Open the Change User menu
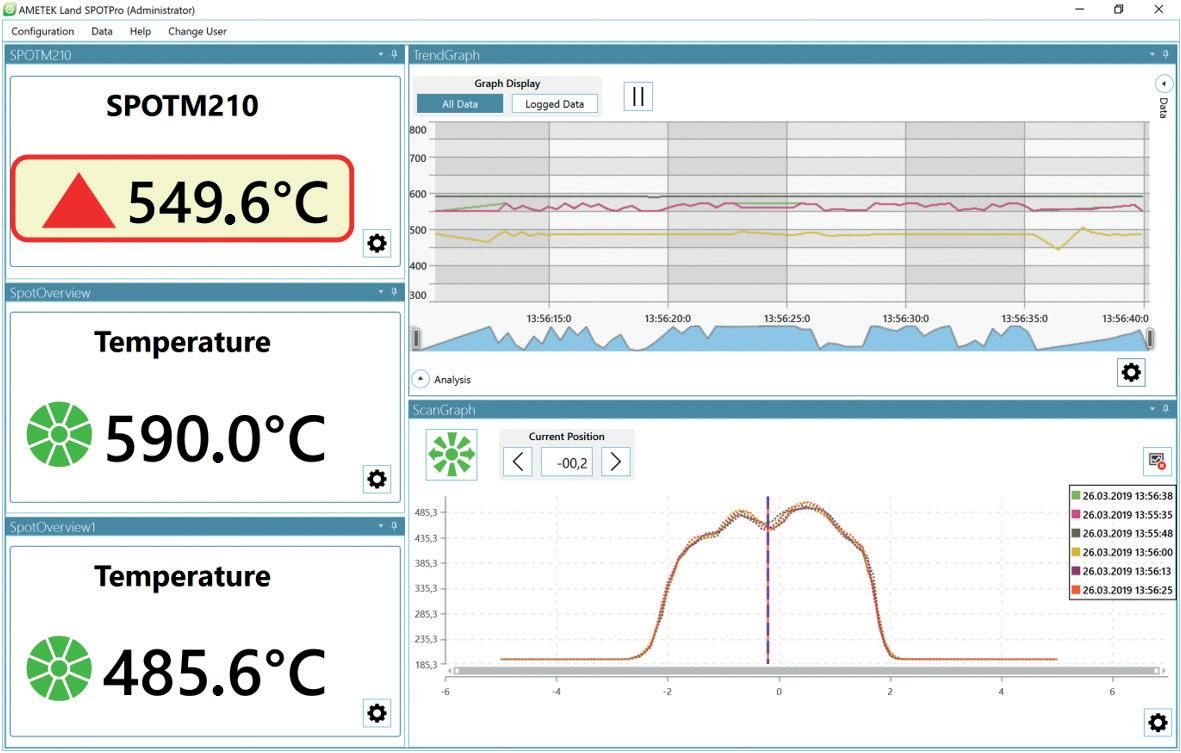Screen dimensions: 1181x753 197,32
